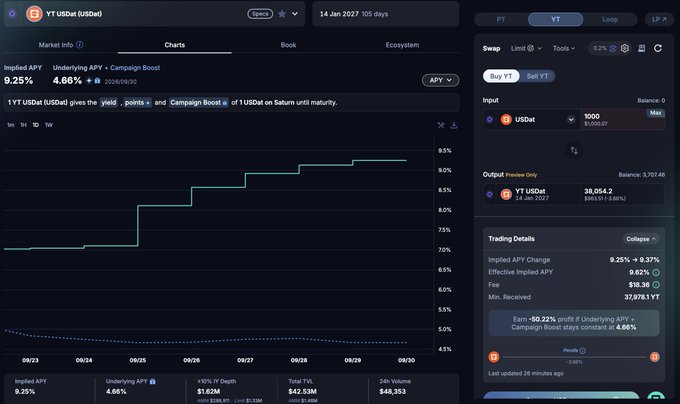Image resolution: width=680 pixels, height=404 pixels.
Task: Click the maturity date 14 Jan 2027
Action: 339,14
